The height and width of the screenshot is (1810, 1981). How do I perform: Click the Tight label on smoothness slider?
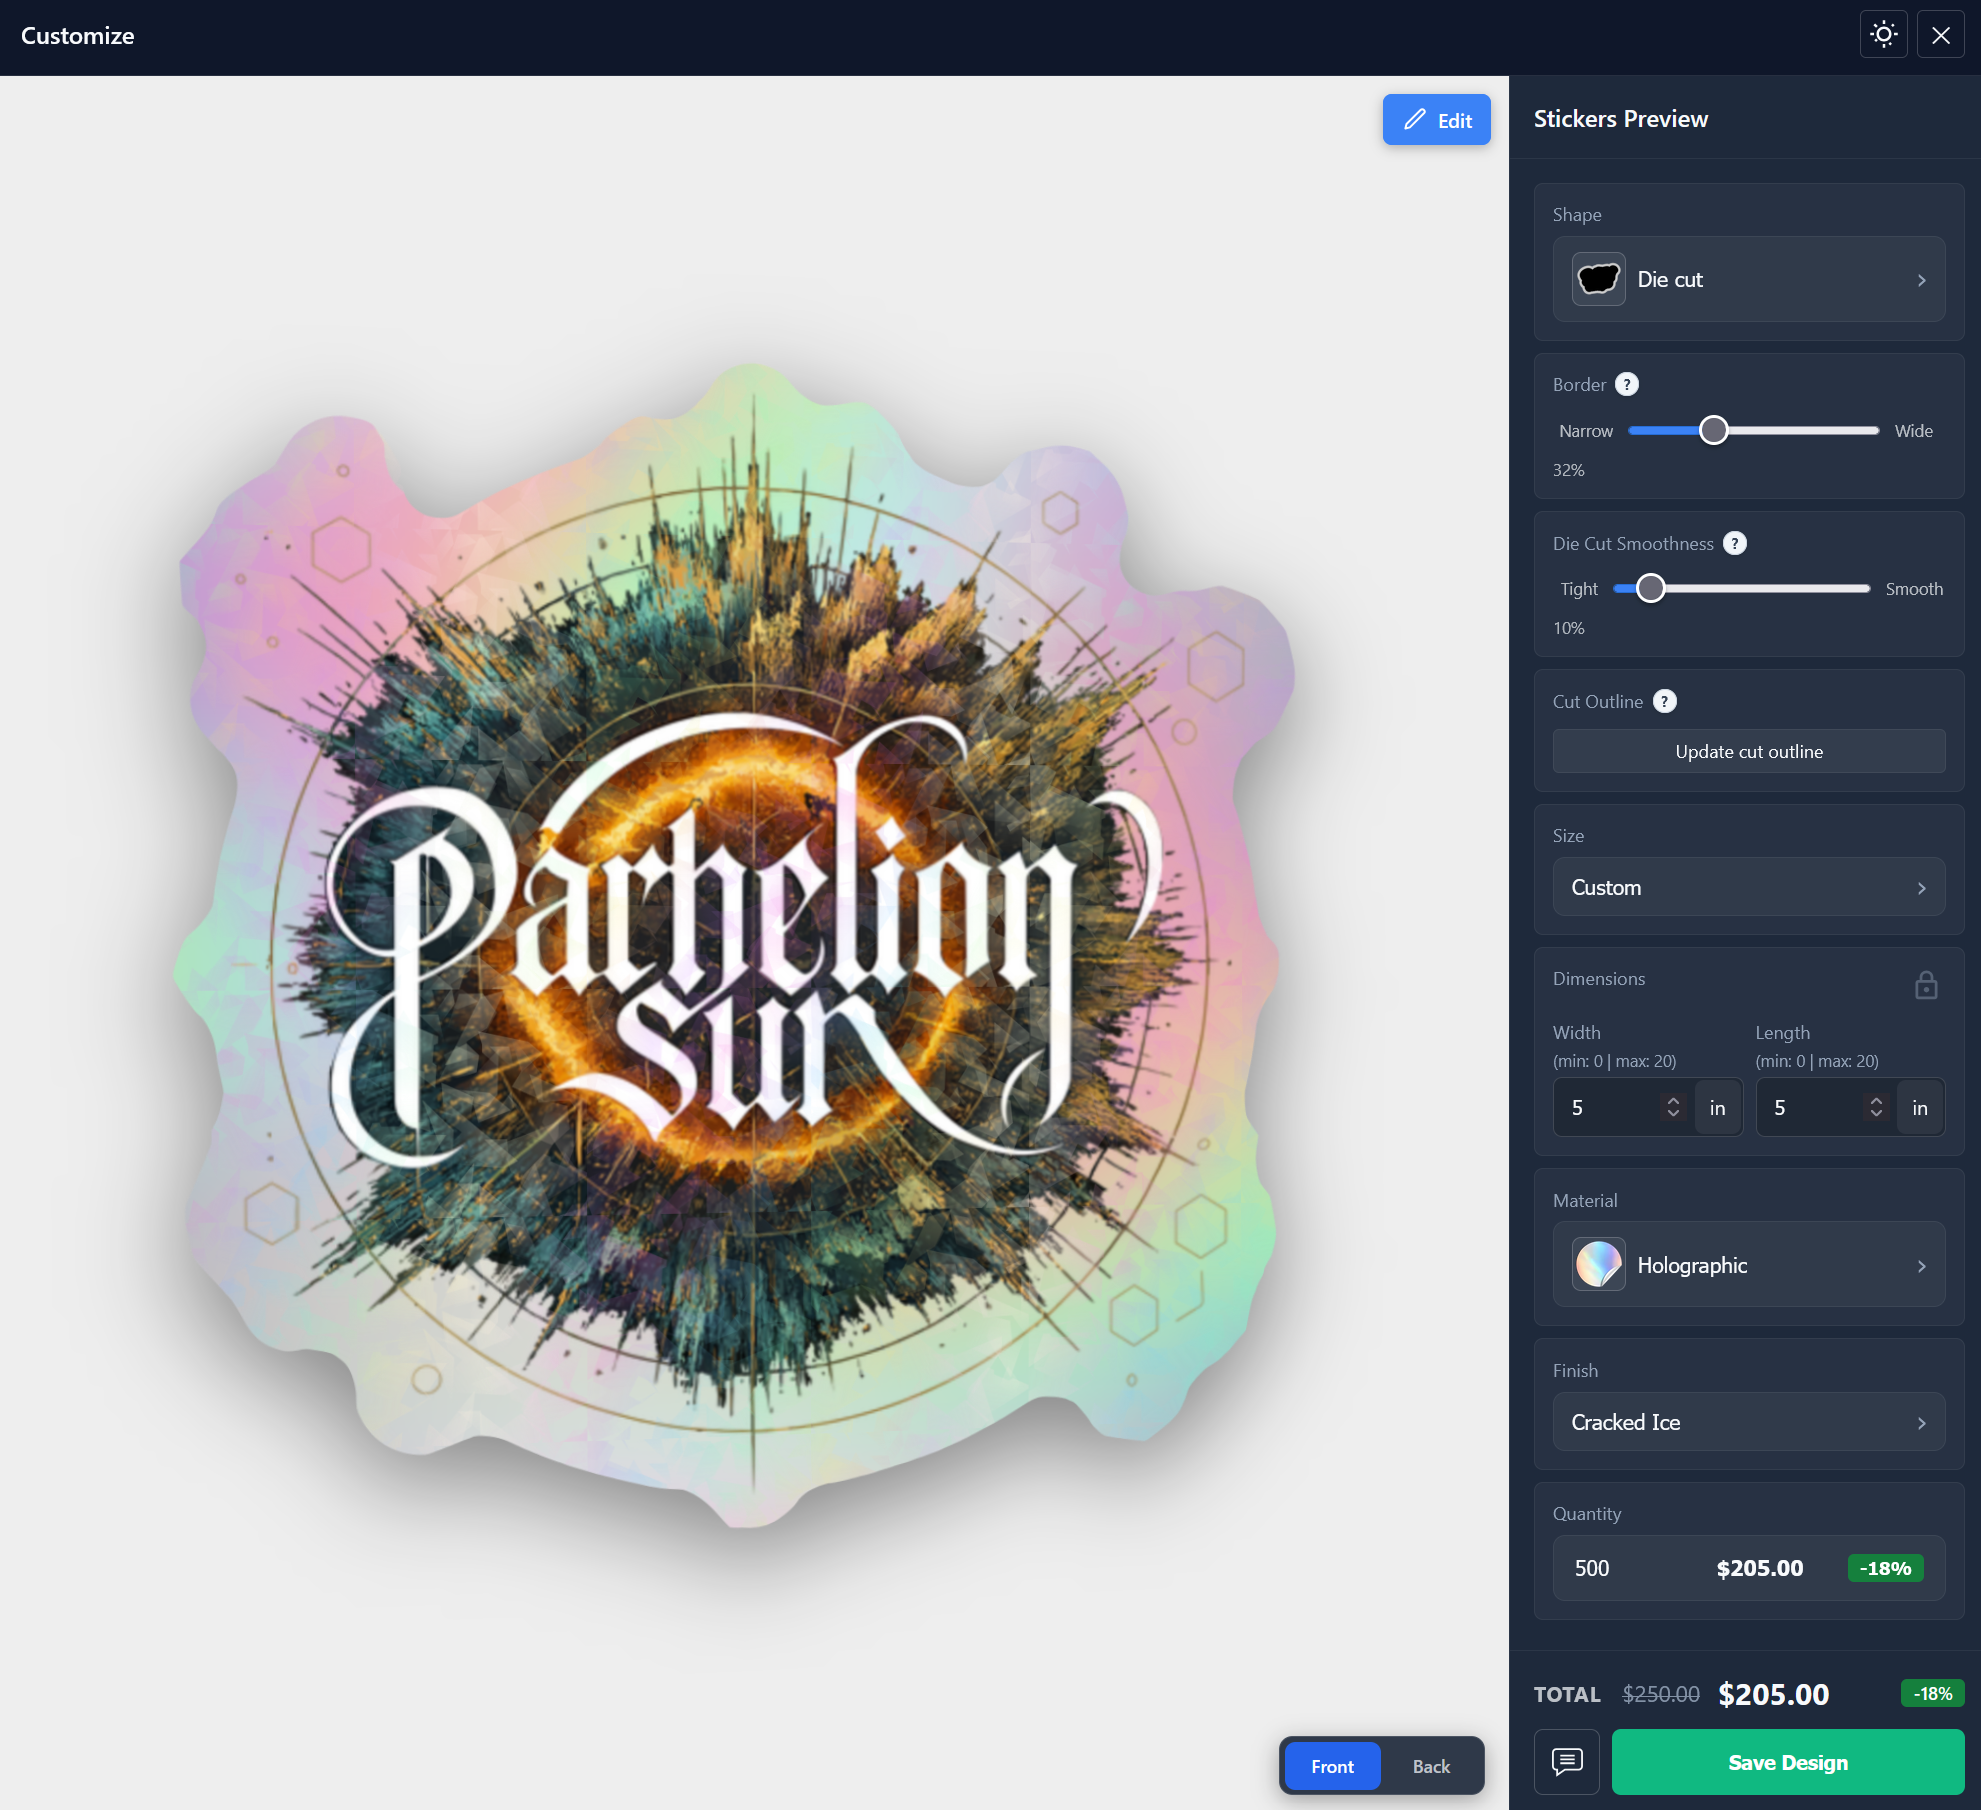[1579, 588]
